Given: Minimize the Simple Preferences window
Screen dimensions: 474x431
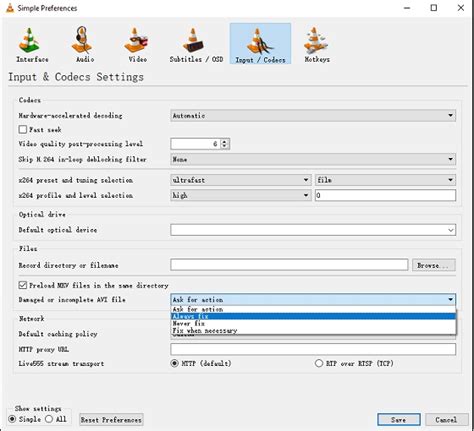Looking at the screenshot, I should click(x=407, y=8).
